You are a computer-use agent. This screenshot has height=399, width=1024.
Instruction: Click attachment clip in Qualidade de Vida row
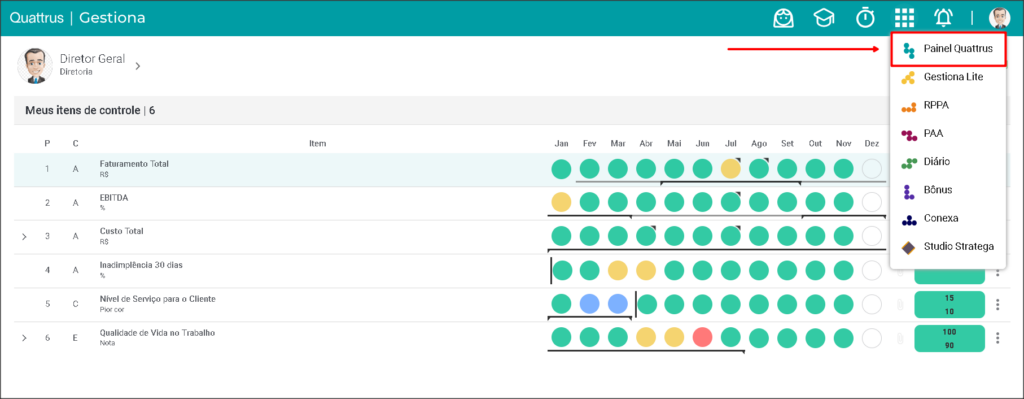tap(899, 338)
